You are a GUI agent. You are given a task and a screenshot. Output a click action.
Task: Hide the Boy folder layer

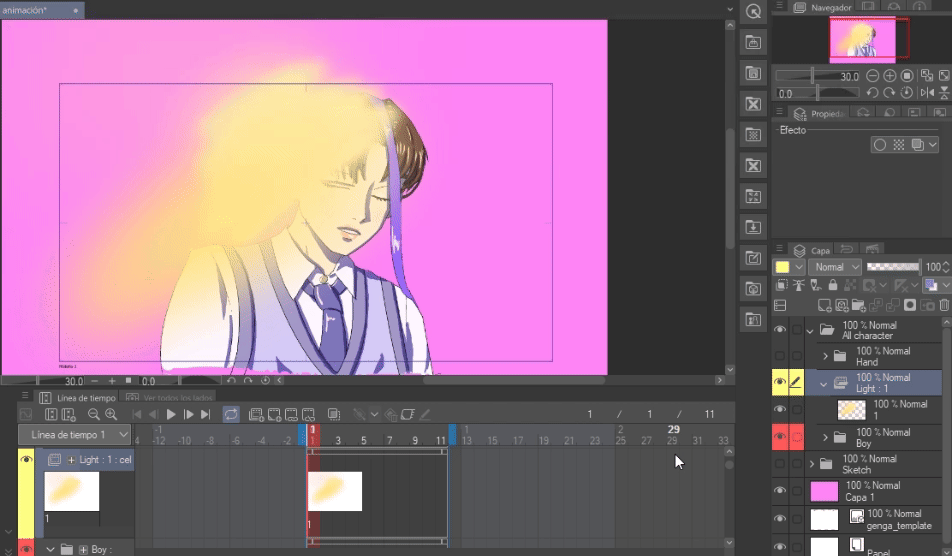pos(780,438)
